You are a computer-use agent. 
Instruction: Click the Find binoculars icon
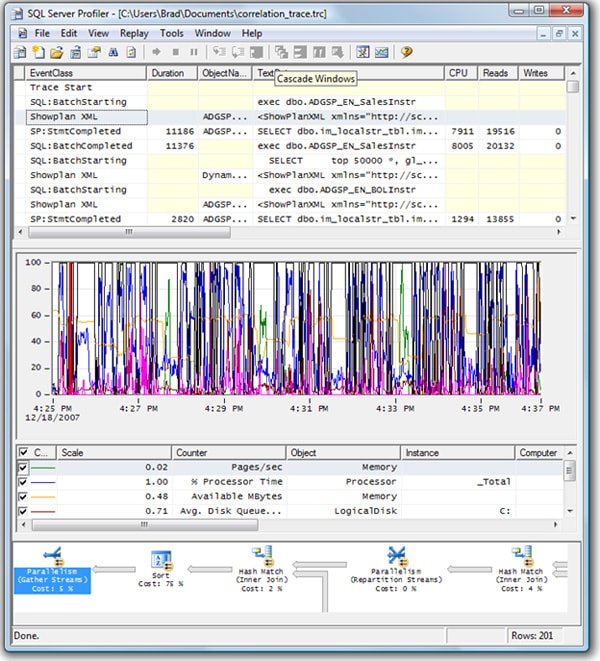coord(113,52)
